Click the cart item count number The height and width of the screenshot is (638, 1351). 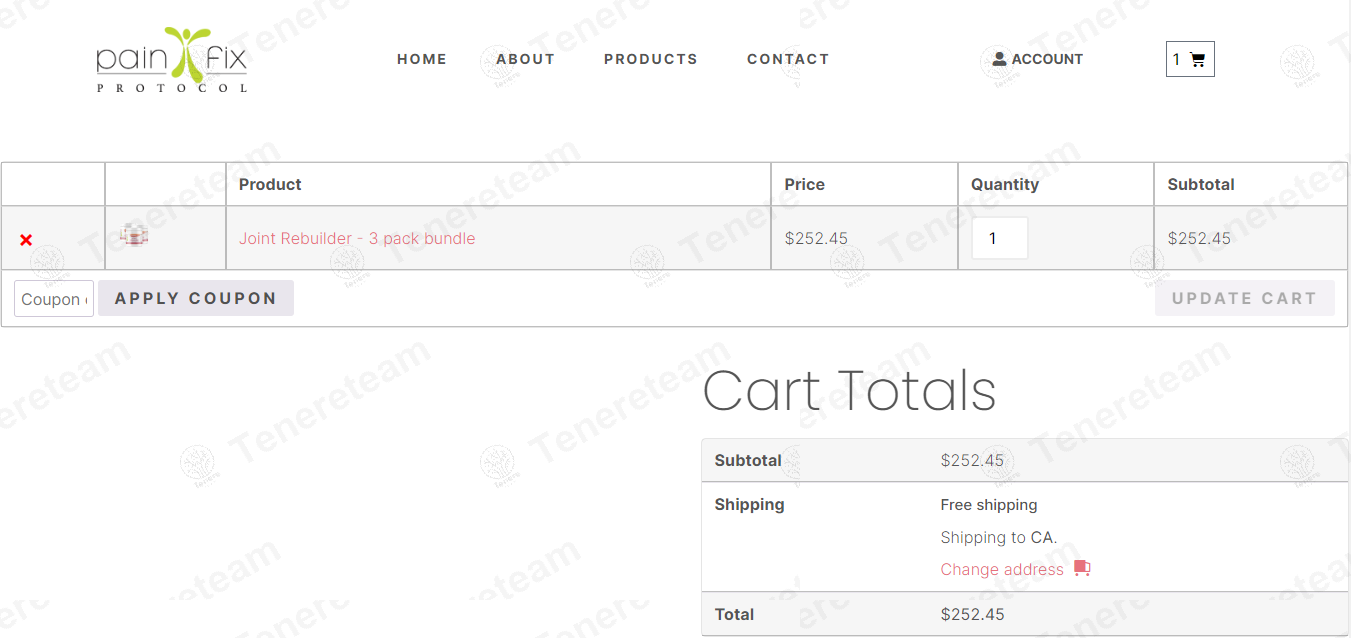click(1177, 60)
